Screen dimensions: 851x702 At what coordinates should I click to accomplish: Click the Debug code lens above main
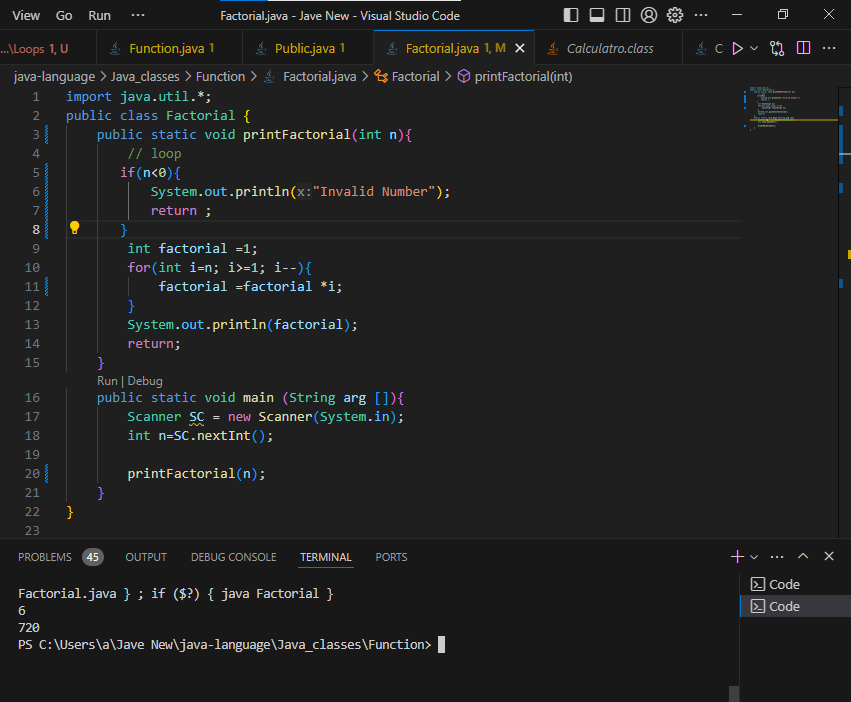145,381
